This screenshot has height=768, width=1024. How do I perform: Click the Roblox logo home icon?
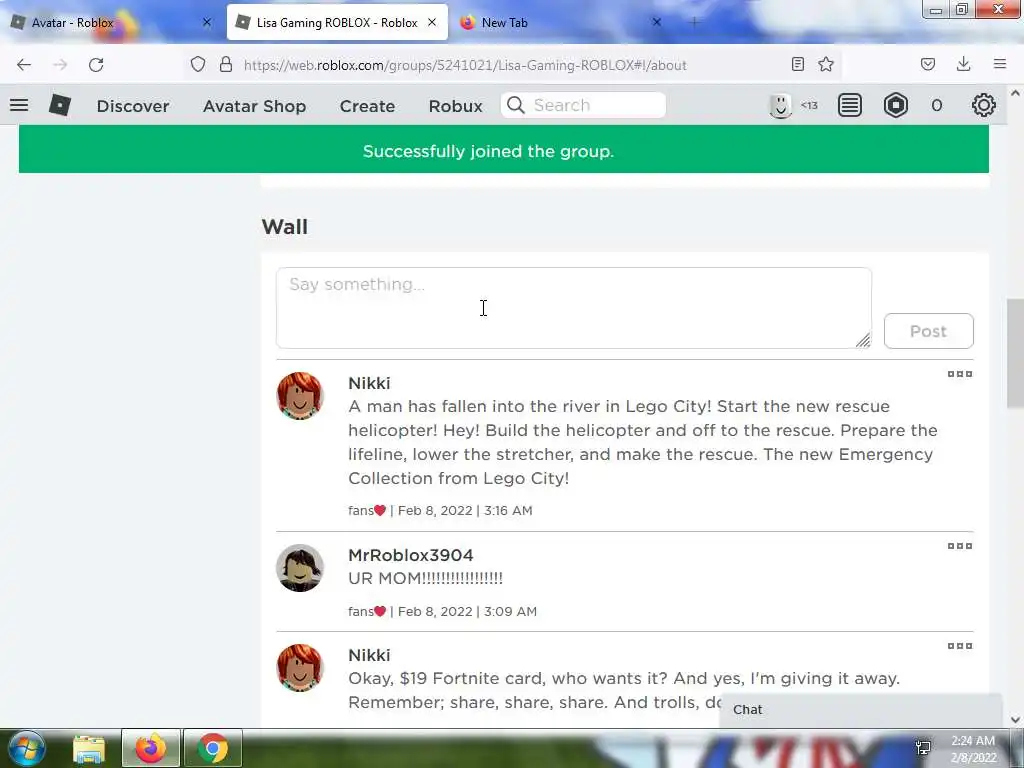tap(59, 105)
